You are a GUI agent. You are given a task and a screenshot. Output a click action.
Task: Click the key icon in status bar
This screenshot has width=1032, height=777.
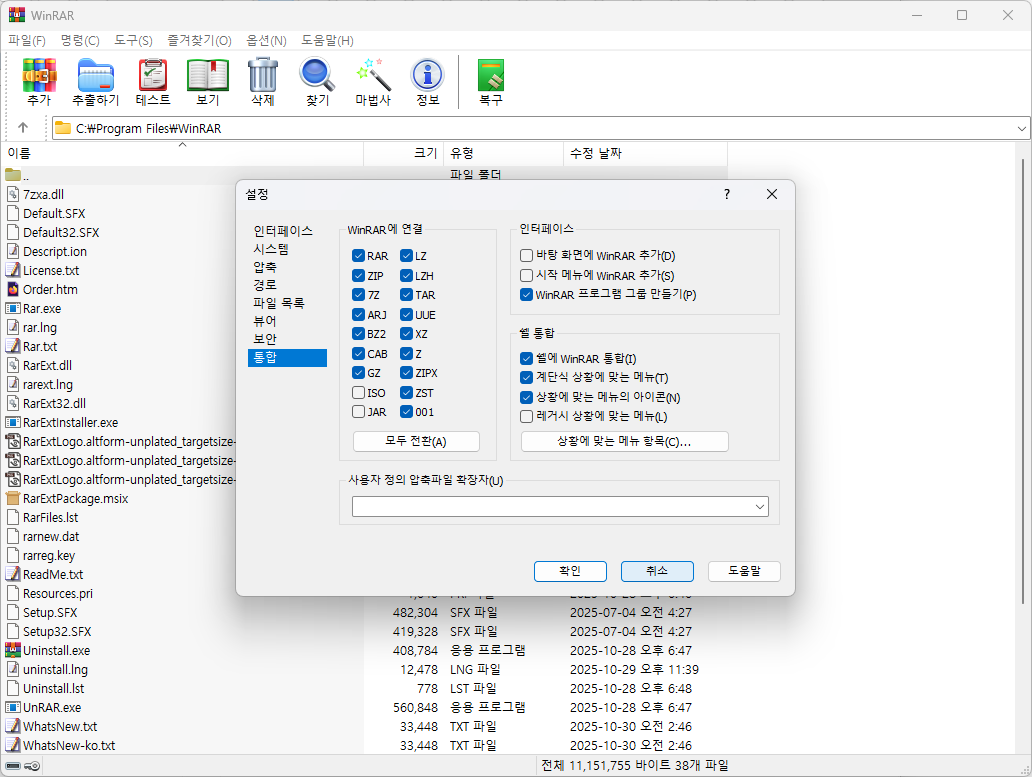[32, 766]
